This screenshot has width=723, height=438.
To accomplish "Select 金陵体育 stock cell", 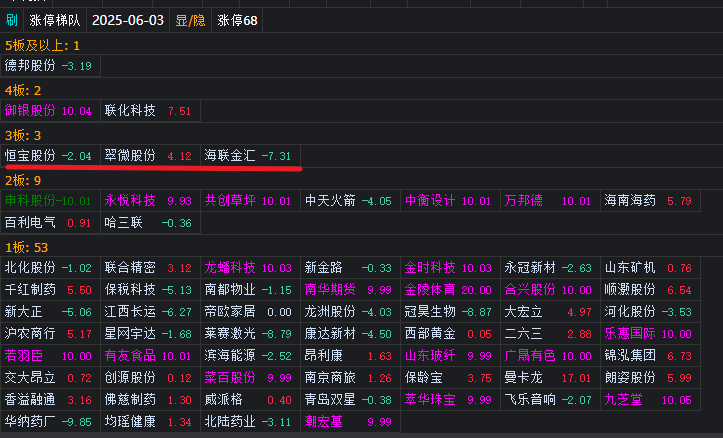I will 450,290.
